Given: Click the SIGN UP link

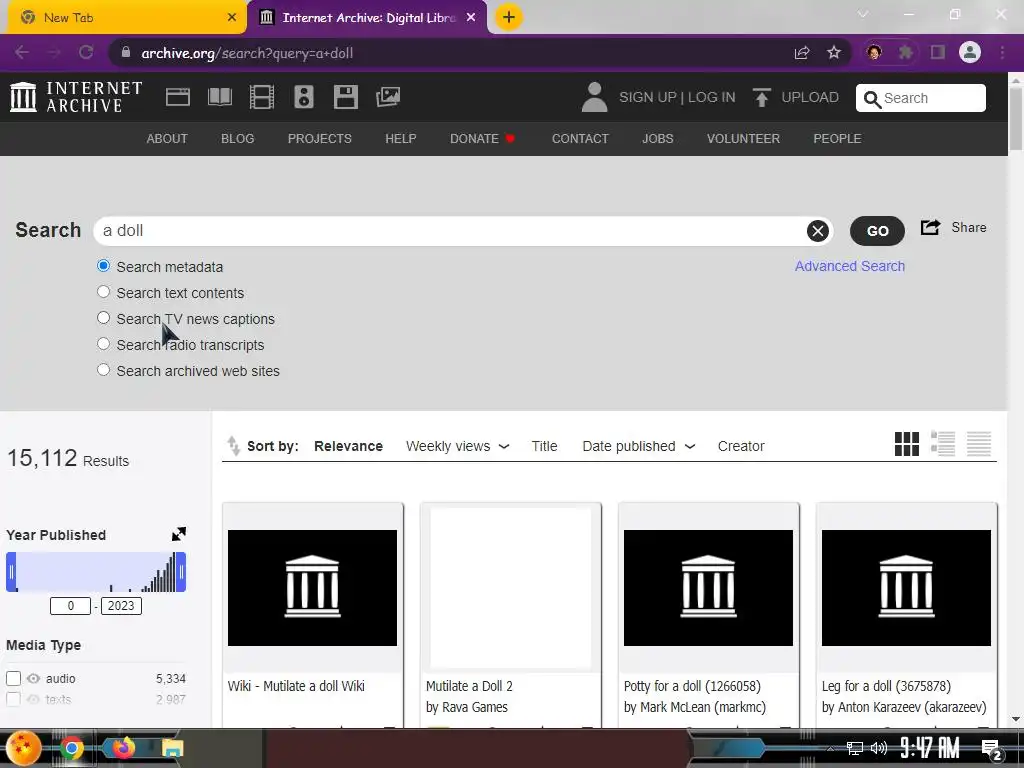Looking at the screenshot, I should tap(648, 97).
